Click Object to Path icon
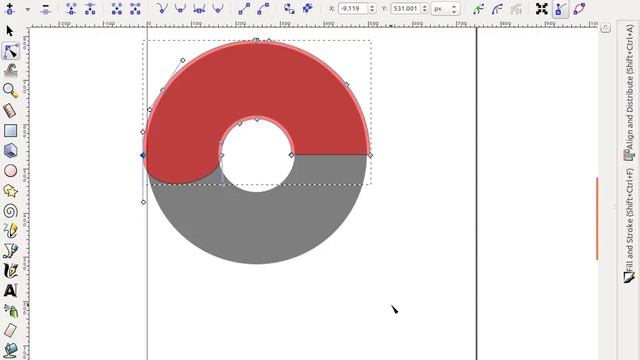This screenshot has height=360, width=640. tap(289, 9)
